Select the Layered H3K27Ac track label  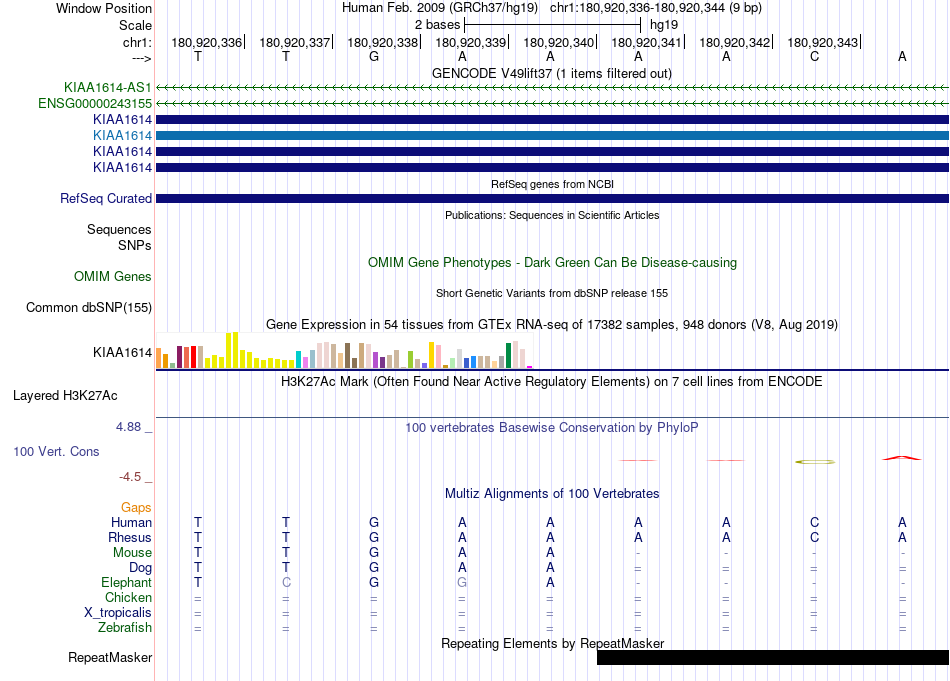65,396
